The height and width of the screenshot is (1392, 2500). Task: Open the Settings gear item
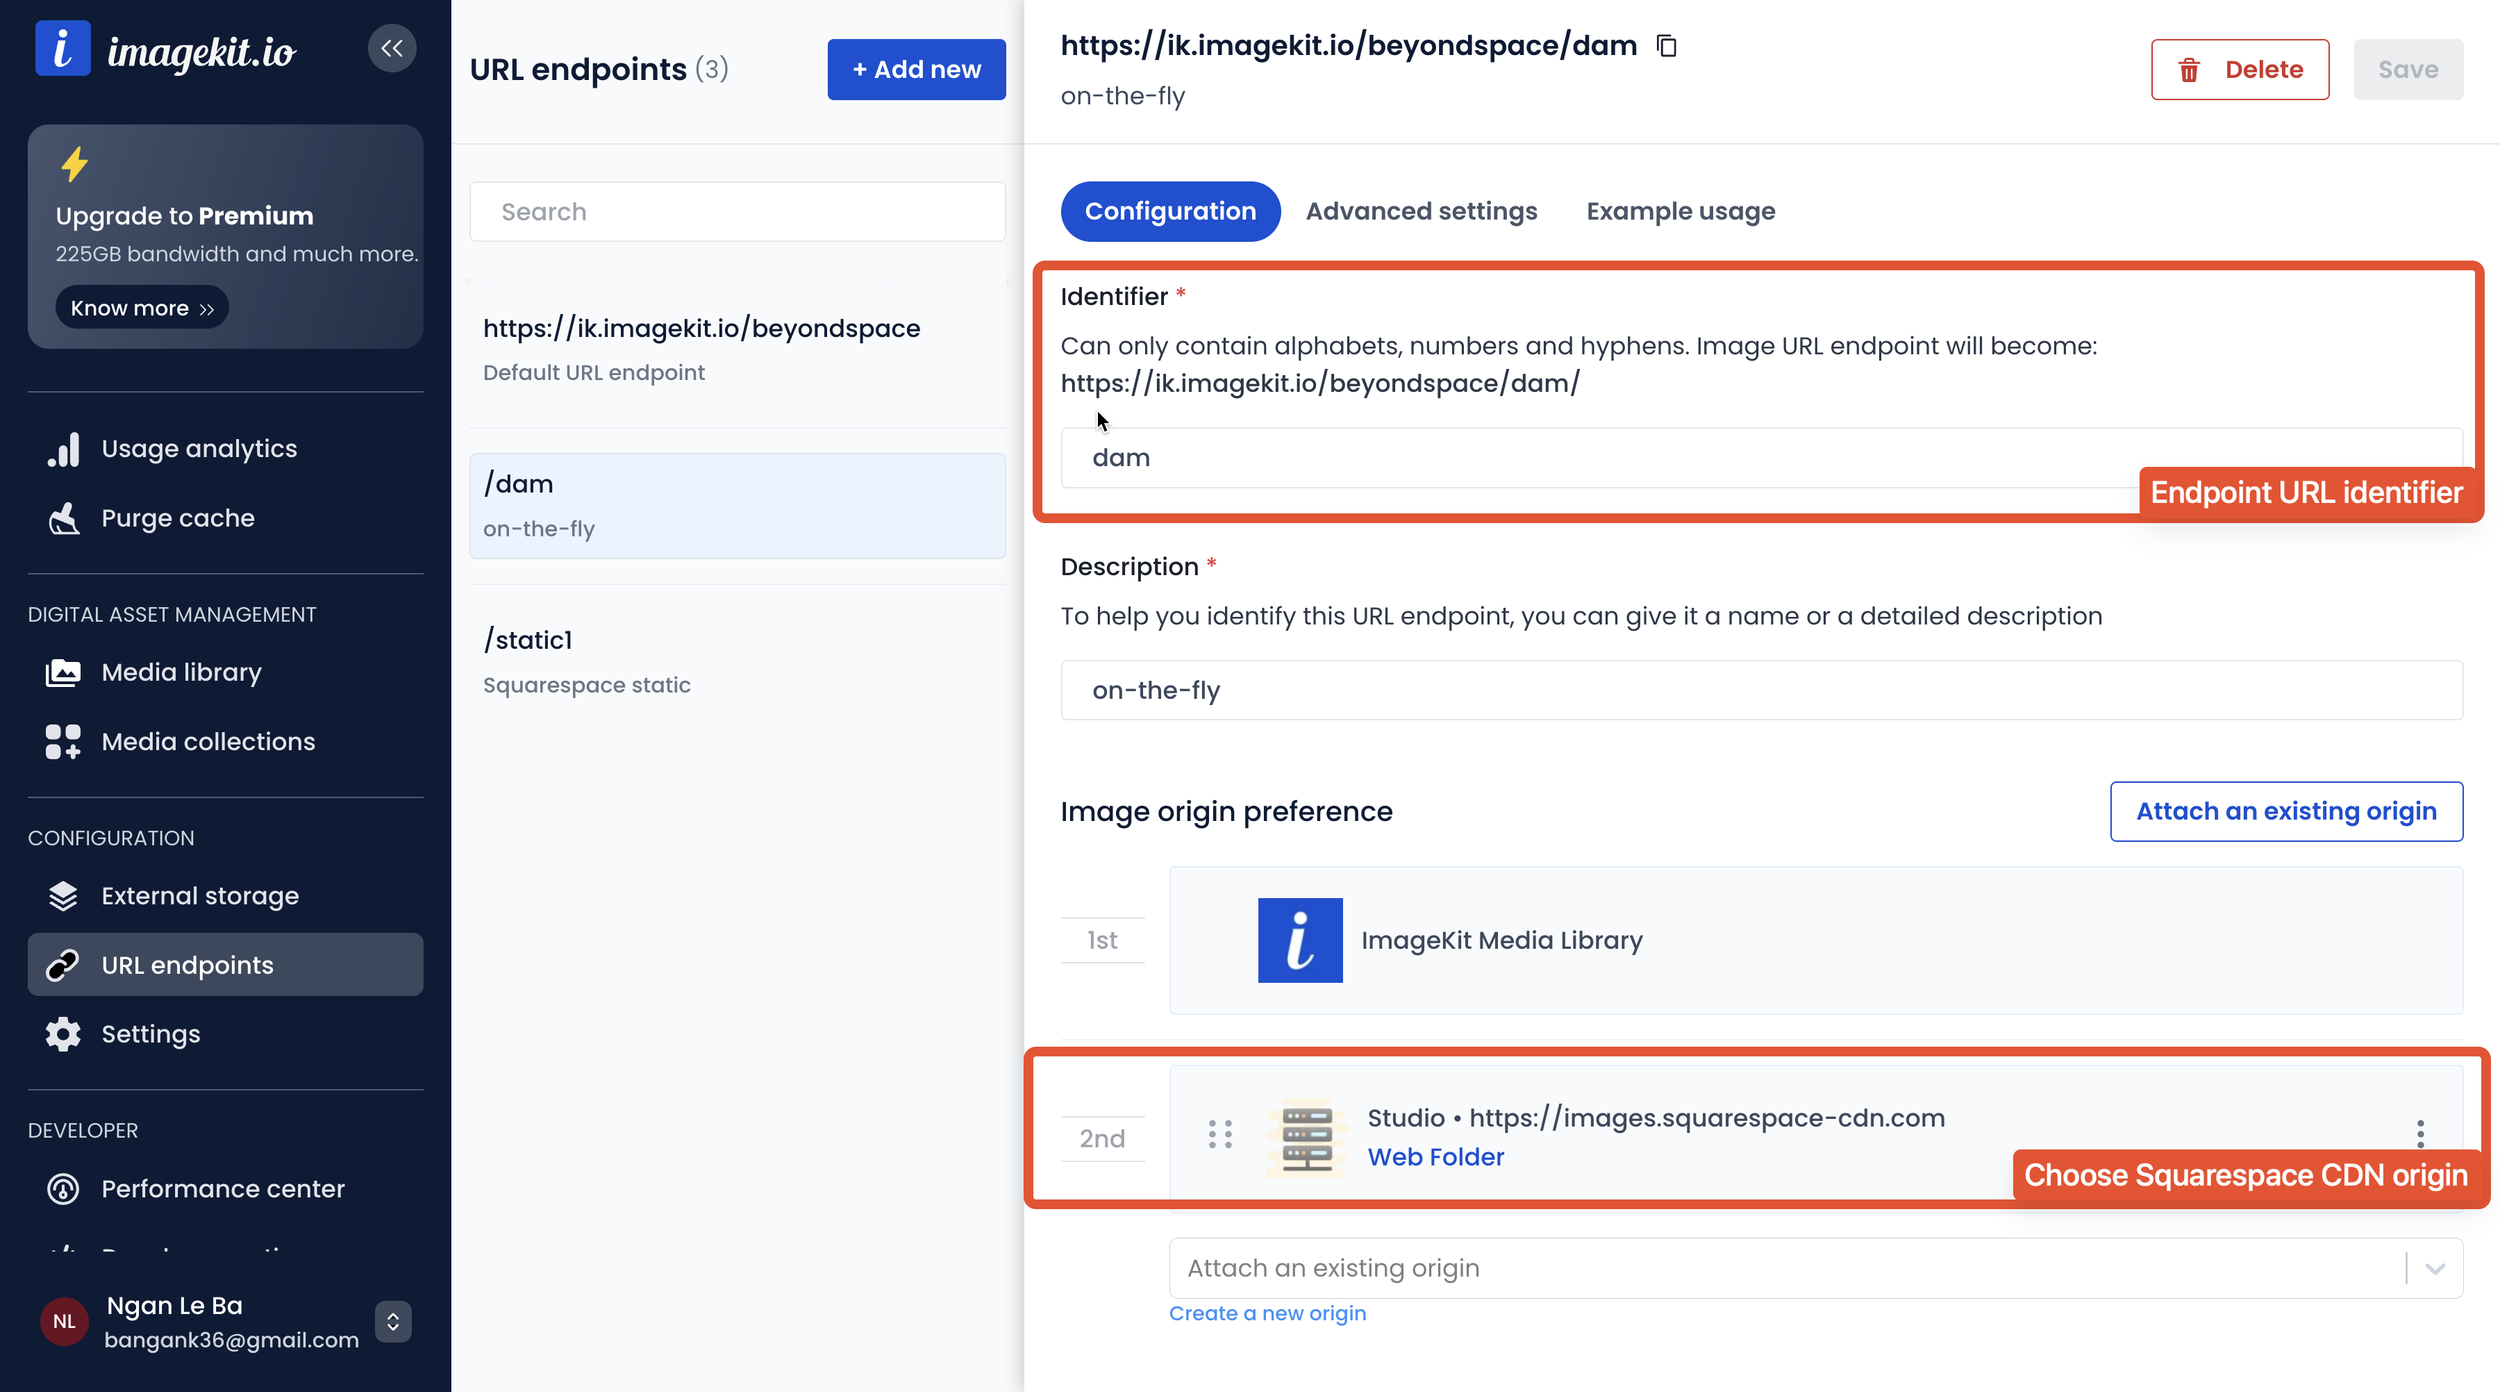pos(150,1034)
